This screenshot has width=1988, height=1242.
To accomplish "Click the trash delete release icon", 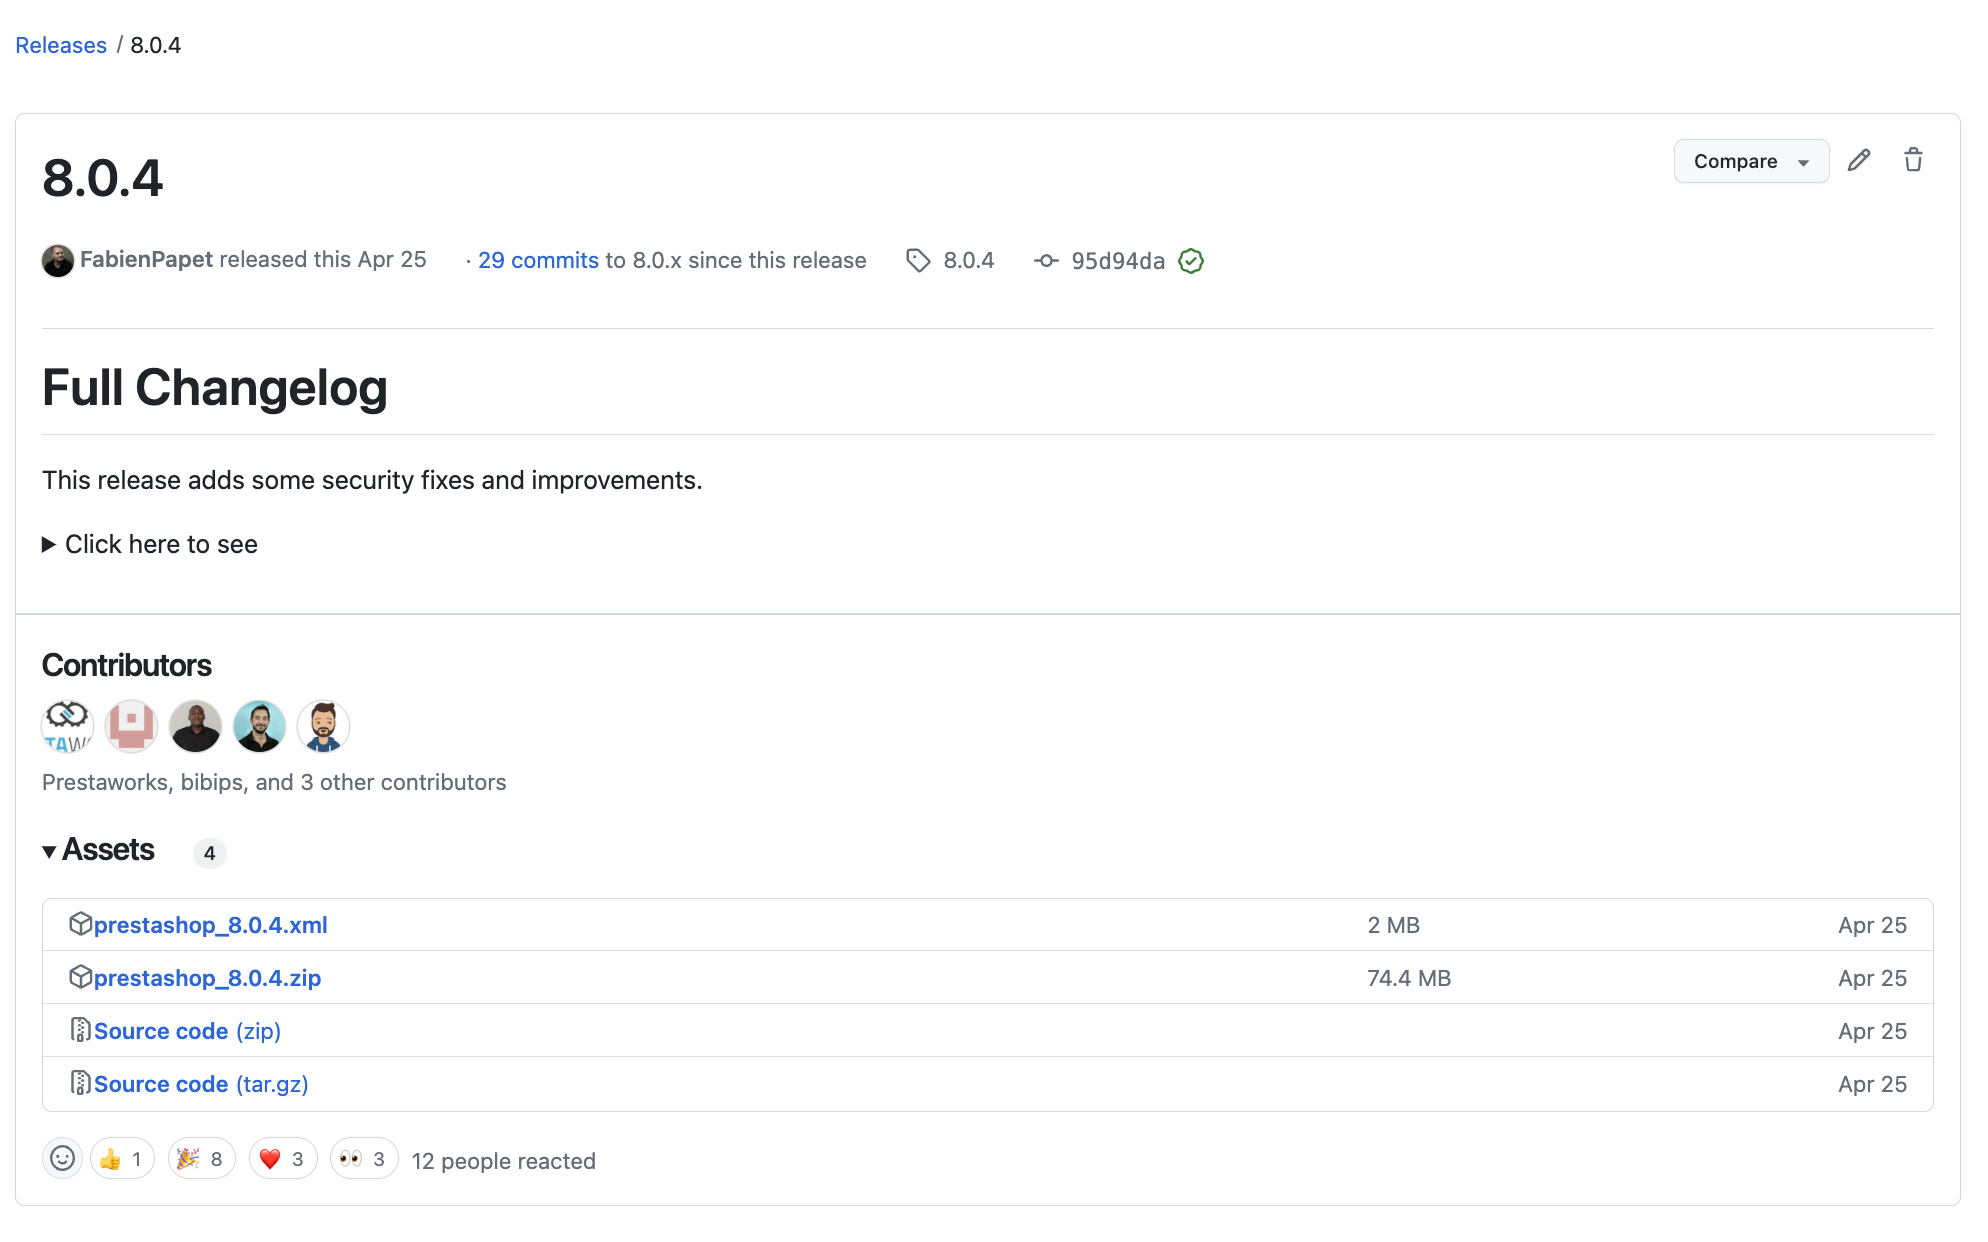I will tap(1912, 161).
